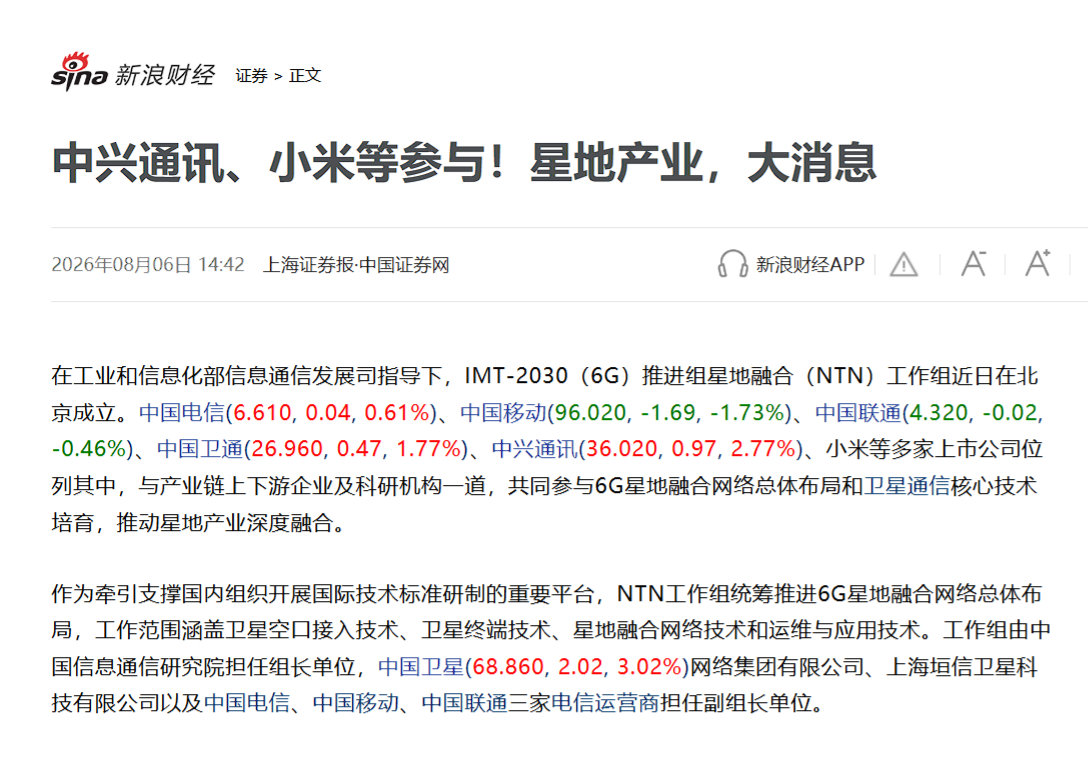Viewport: 1088px width, 757px height.
Task: Click the Sina logo
Action: pyautogui.click(x=79, y=71)
